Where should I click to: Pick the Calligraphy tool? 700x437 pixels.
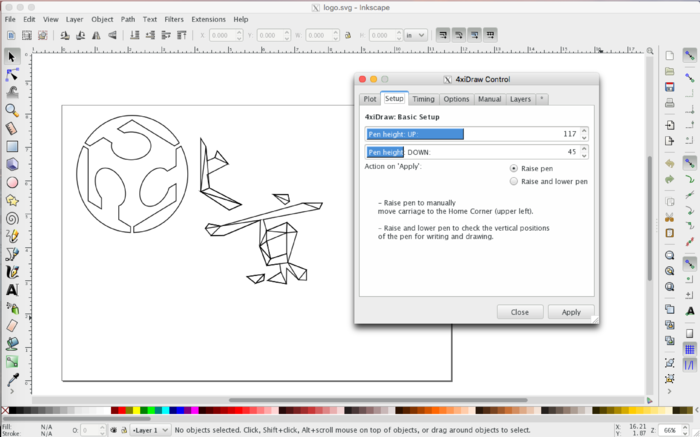pos(12,272)
